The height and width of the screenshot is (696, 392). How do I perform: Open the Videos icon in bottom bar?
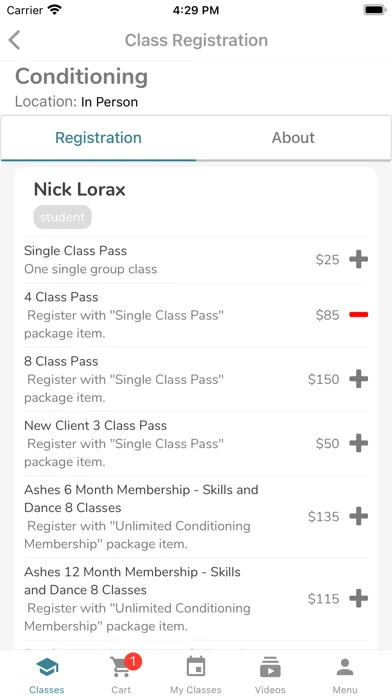(270, 667)
